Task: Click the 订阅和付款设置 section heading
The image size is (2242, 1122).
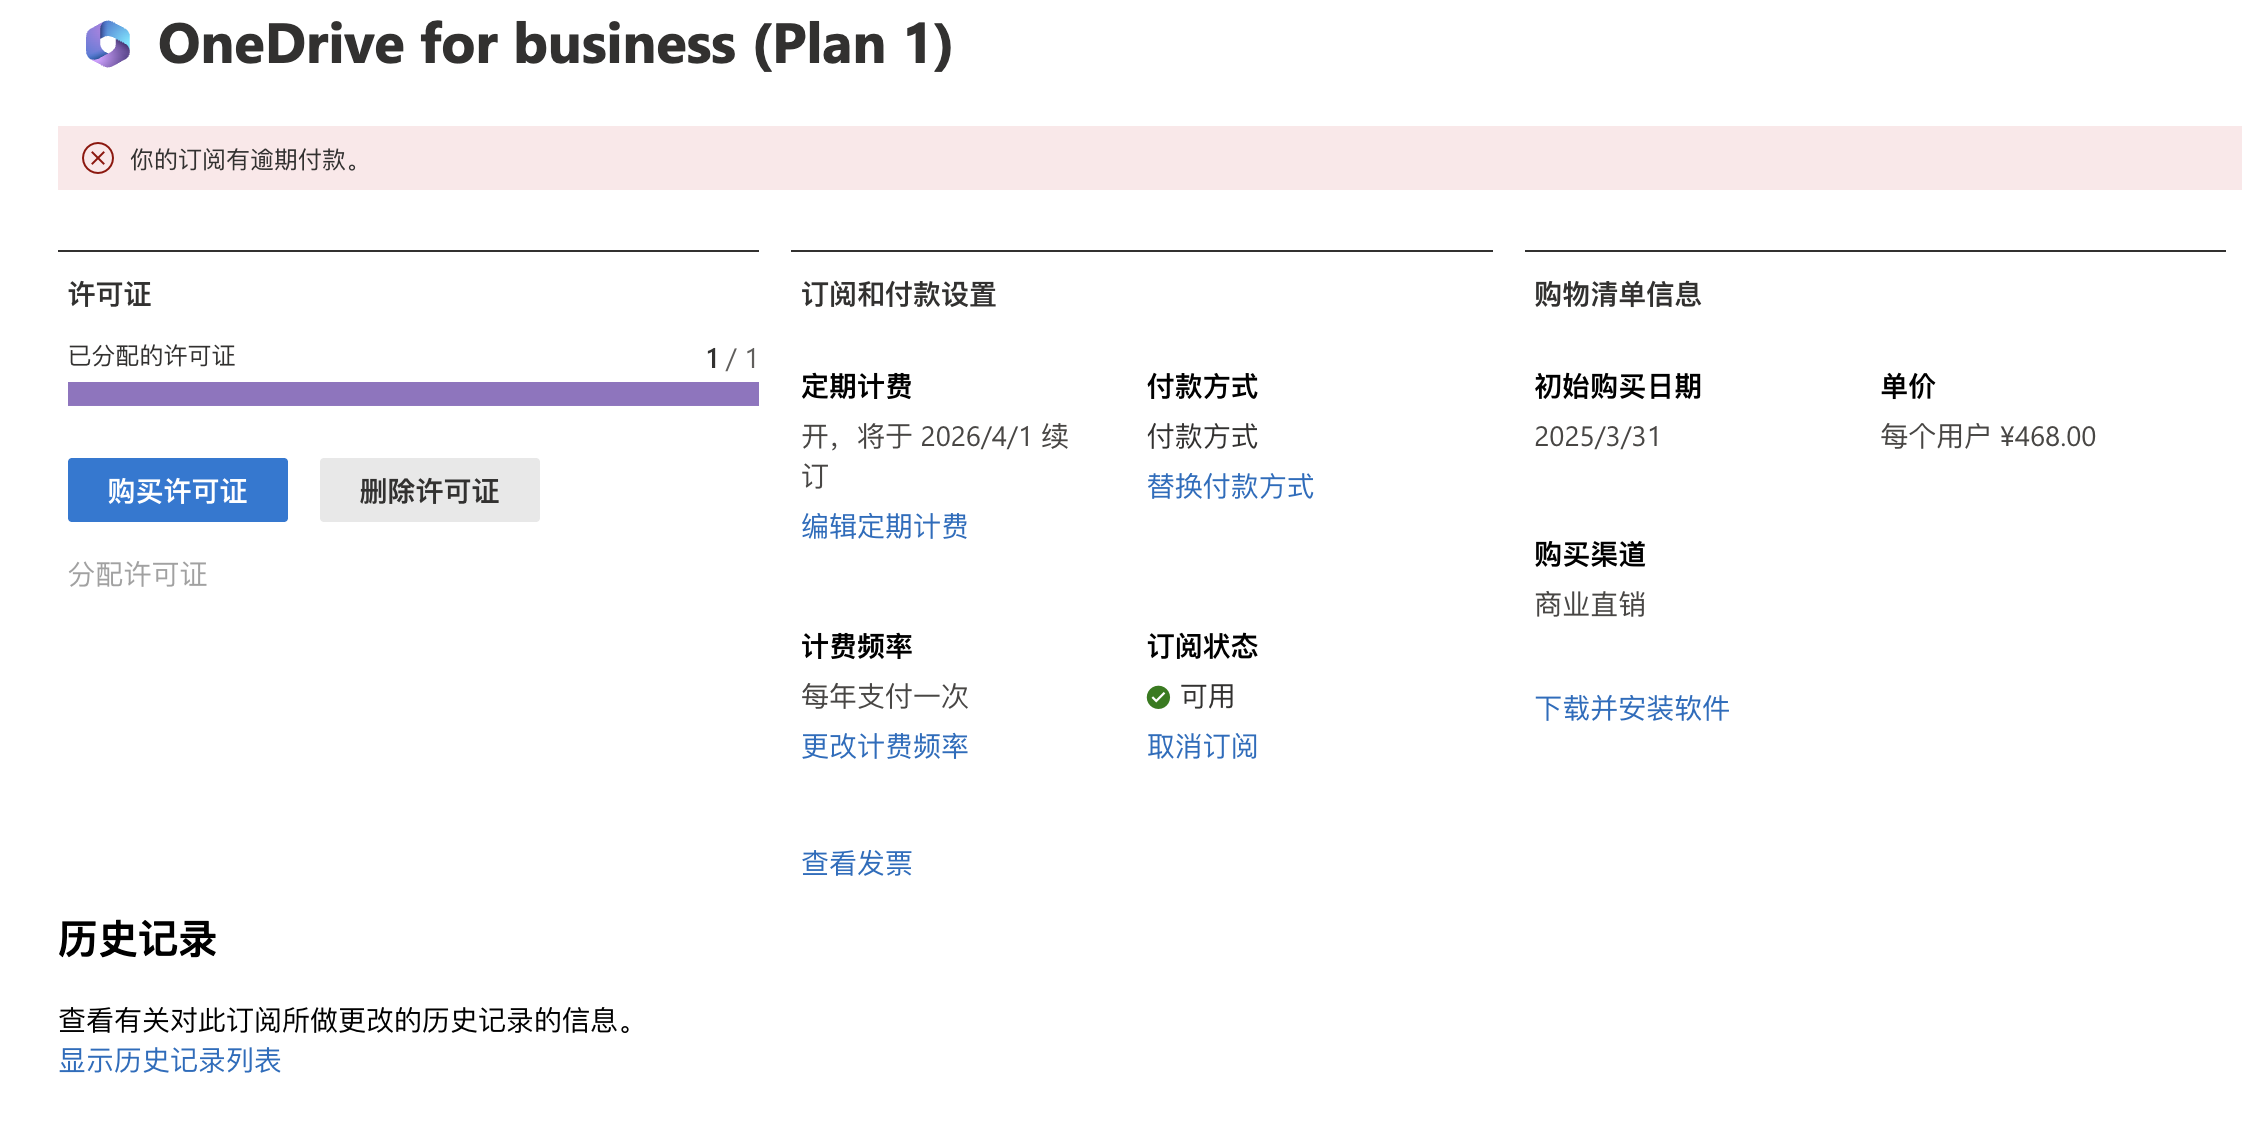Action: point(899,294)
